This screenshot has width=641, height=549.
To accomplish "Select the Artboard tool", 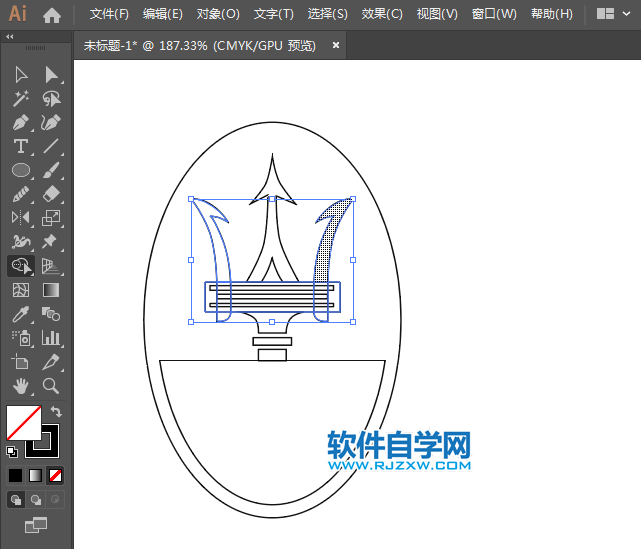I will click(20, 362).
